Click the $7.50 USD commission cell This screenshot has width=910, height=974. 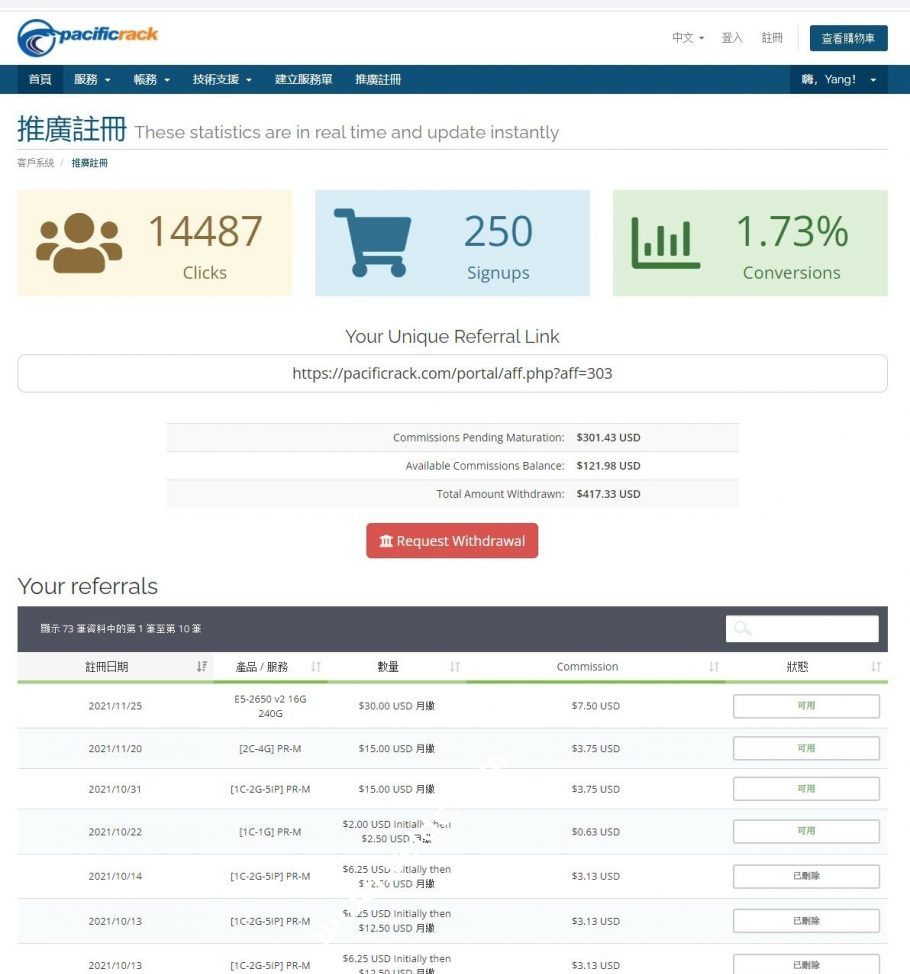pyautogui.click(x=596, y=706)
